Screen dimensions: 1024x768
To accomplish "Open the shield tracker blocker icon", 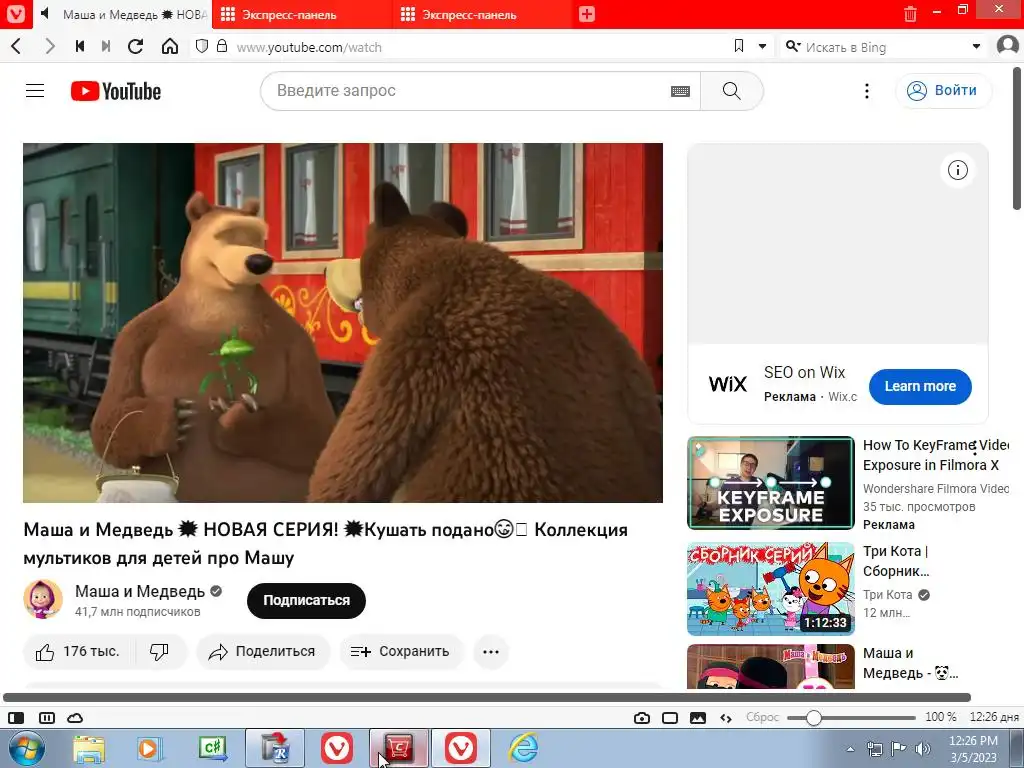I will [x=202, y=46].
